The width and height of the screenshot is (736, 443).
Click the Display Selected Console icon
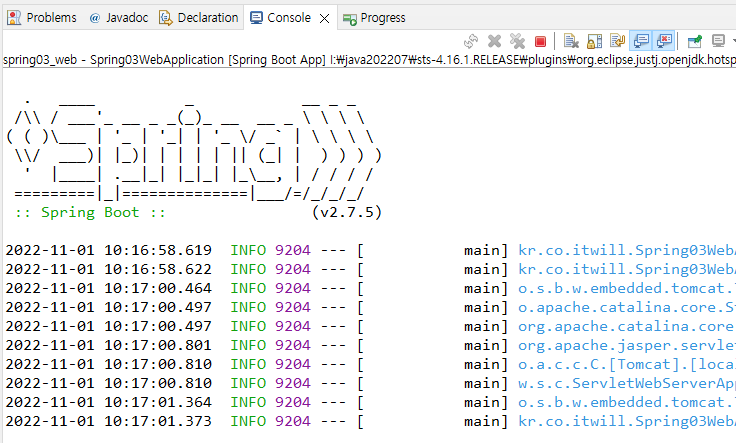coord(718,41)
